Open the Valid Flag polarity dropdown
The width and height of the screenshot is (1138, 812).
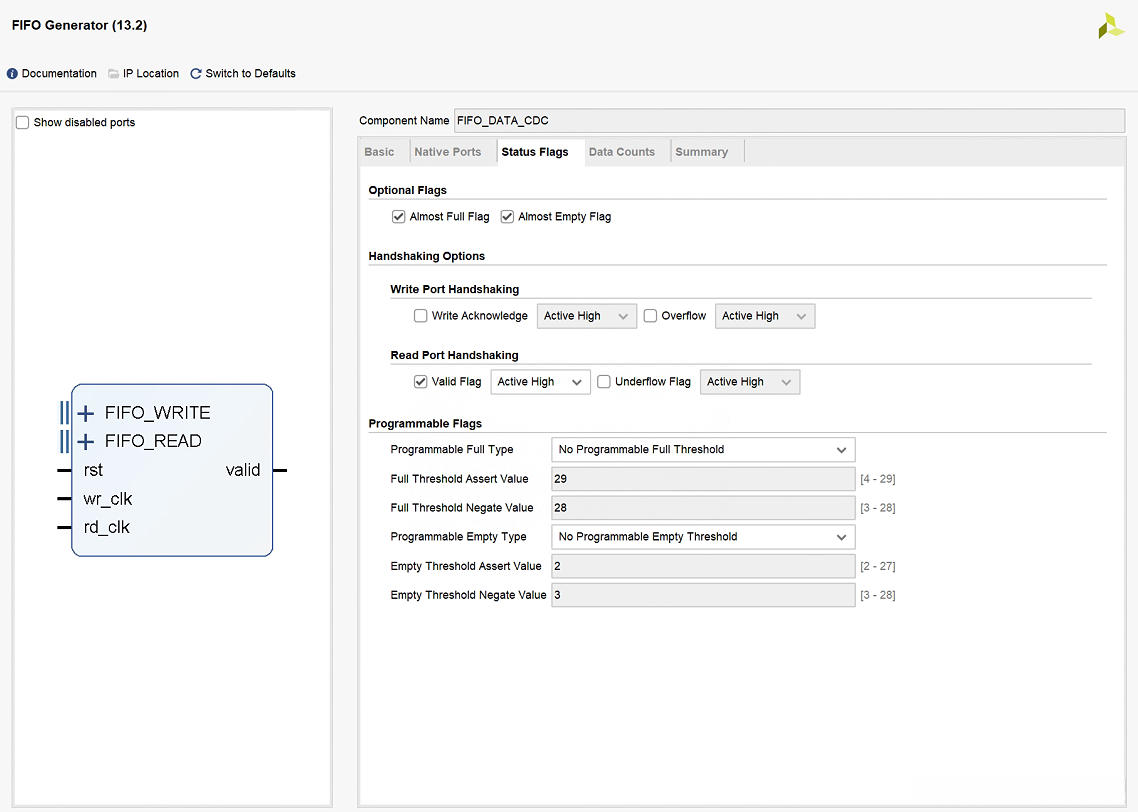click(x=540, y=382)
